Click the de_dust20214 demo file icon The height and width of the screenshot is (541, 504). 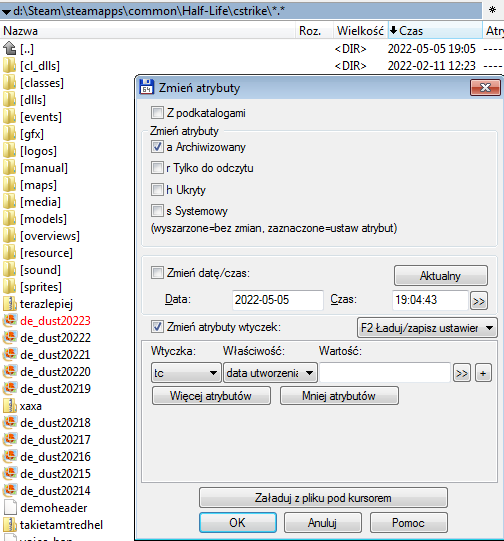pyautogui.click(x=10, y=491)
